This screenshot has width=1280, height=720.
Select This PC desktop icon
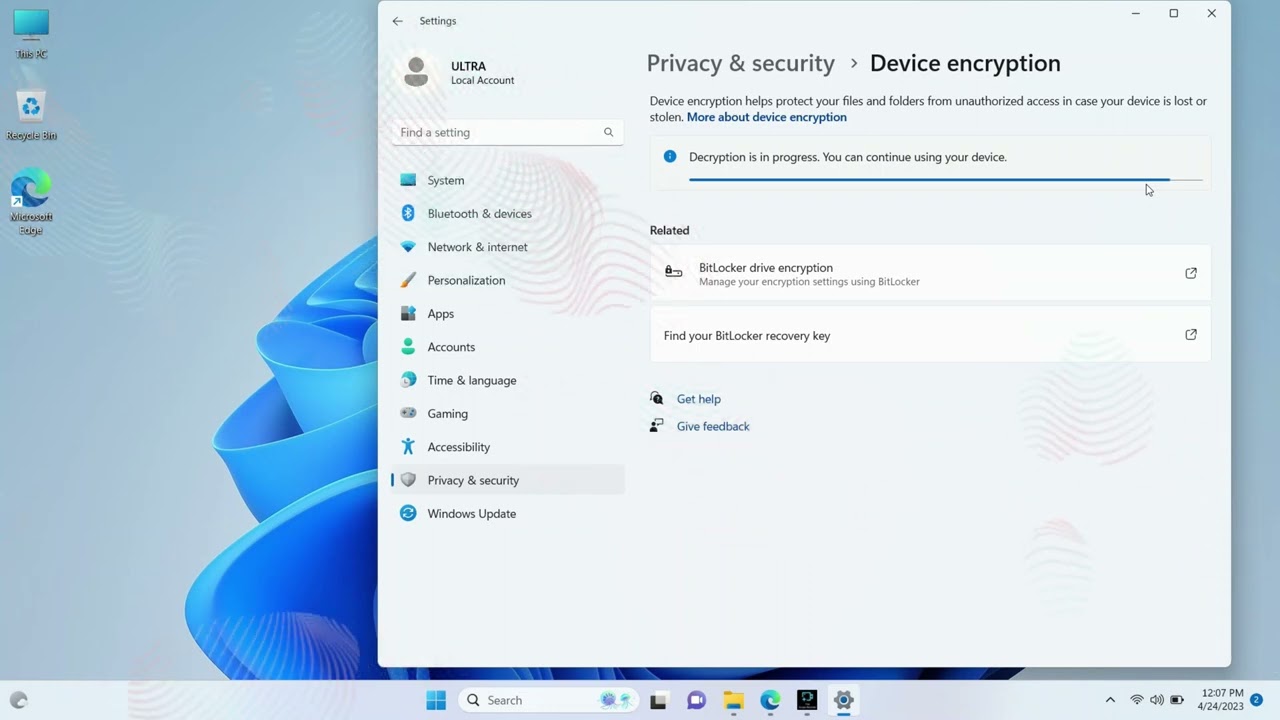32,35
